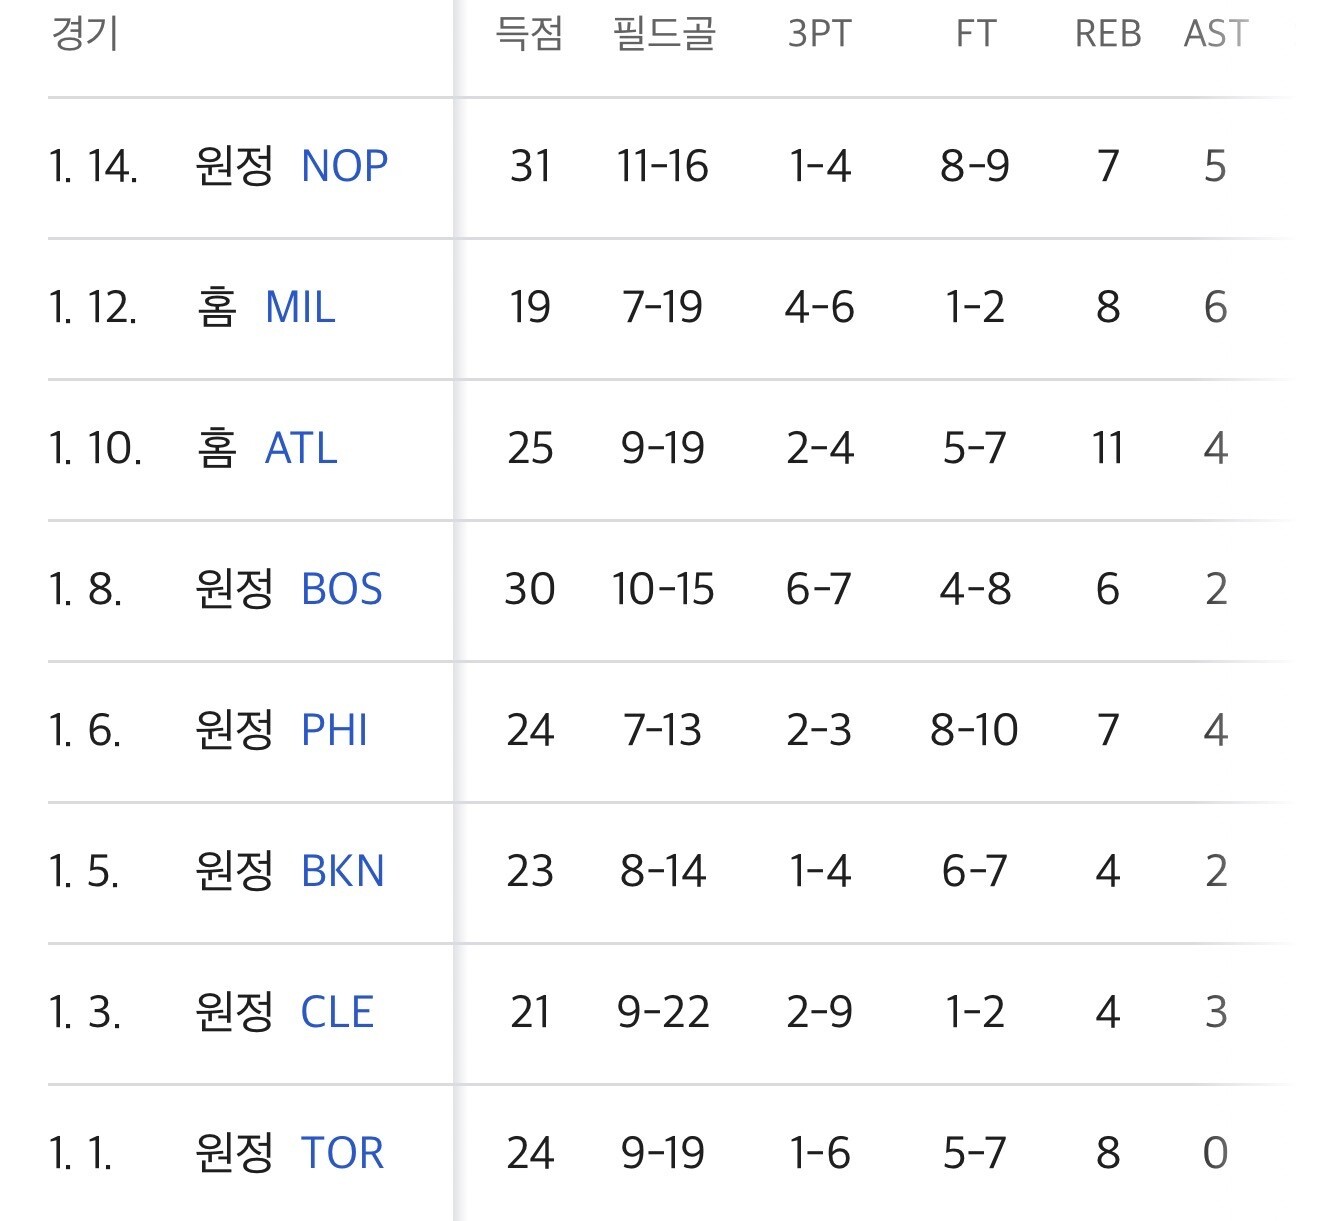Image resolution: width=1320 pixels, height=1221 pixels.
Task: Select the 3PT column header
Action: pyautogui.click(x=819, y=33)
